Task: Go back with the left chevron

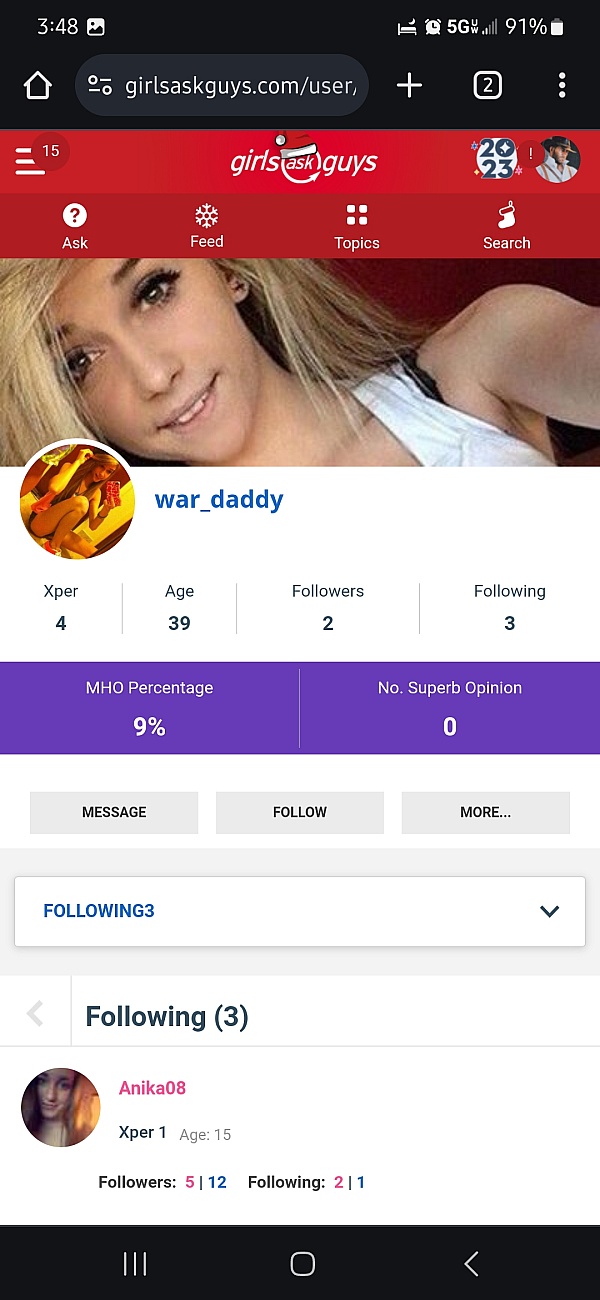Action: (x=35, y=1014)
